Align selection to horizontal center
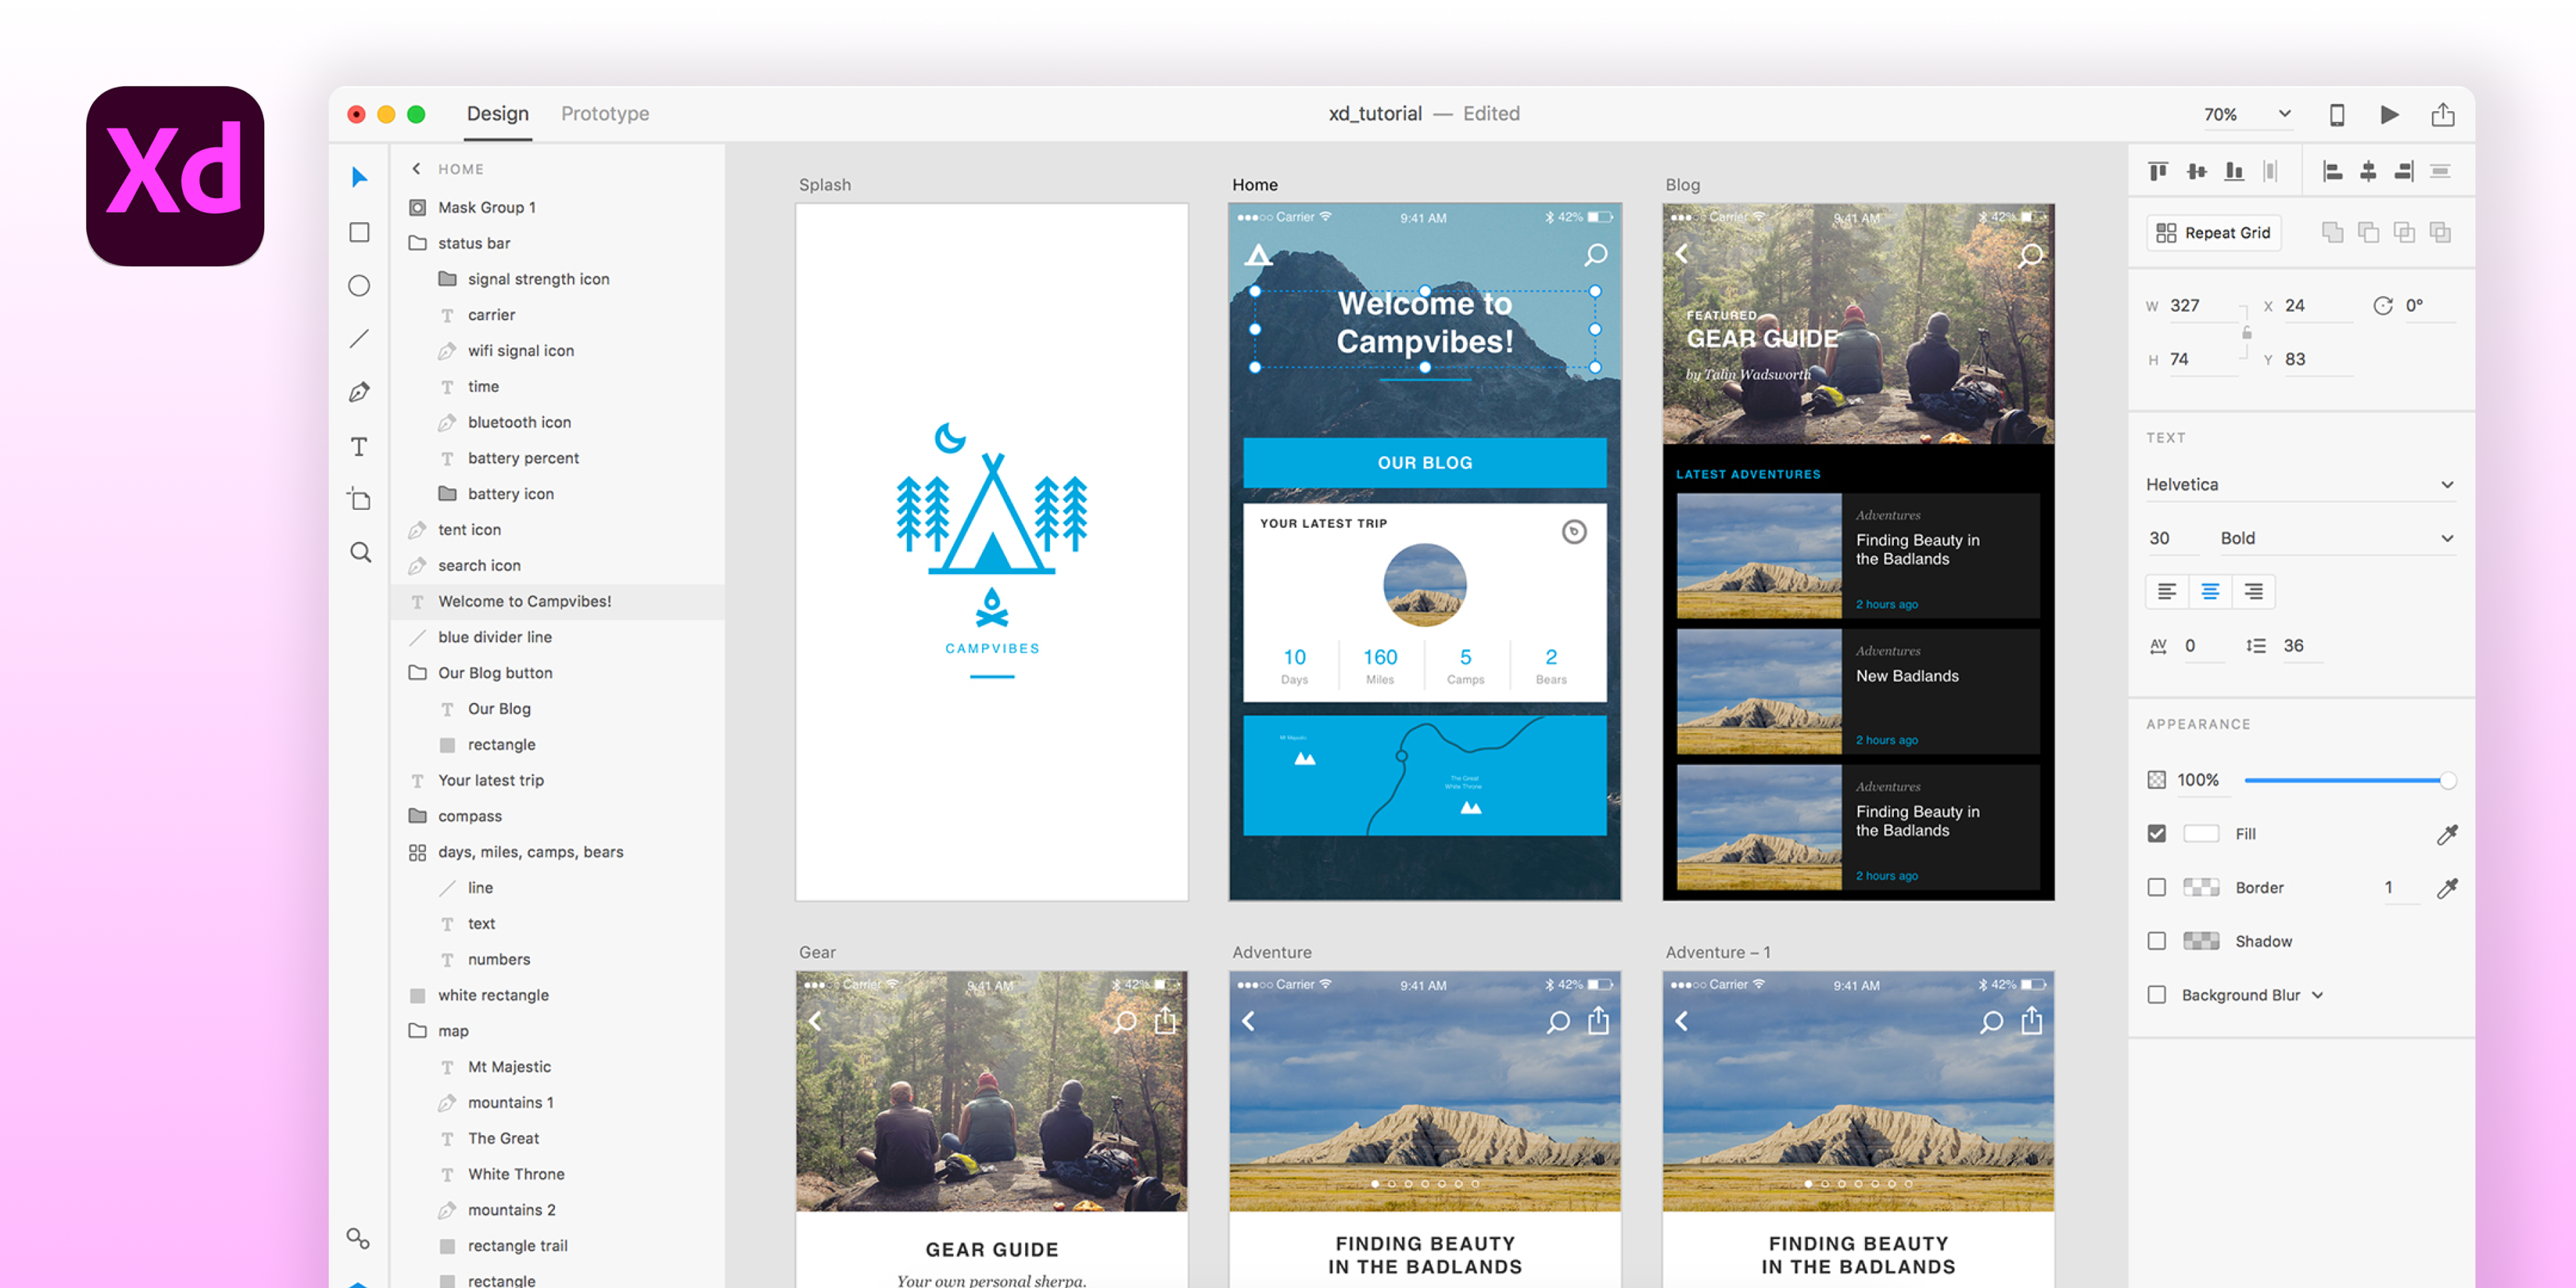Viewport: 2576px width, 1288px height. [2369, 172]
